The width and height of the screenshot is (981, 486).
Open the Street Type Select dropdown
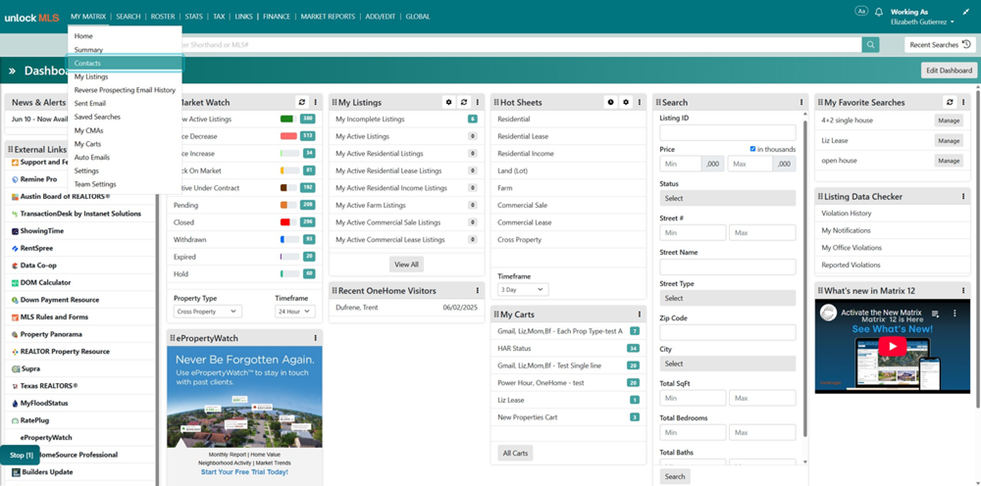728,298
